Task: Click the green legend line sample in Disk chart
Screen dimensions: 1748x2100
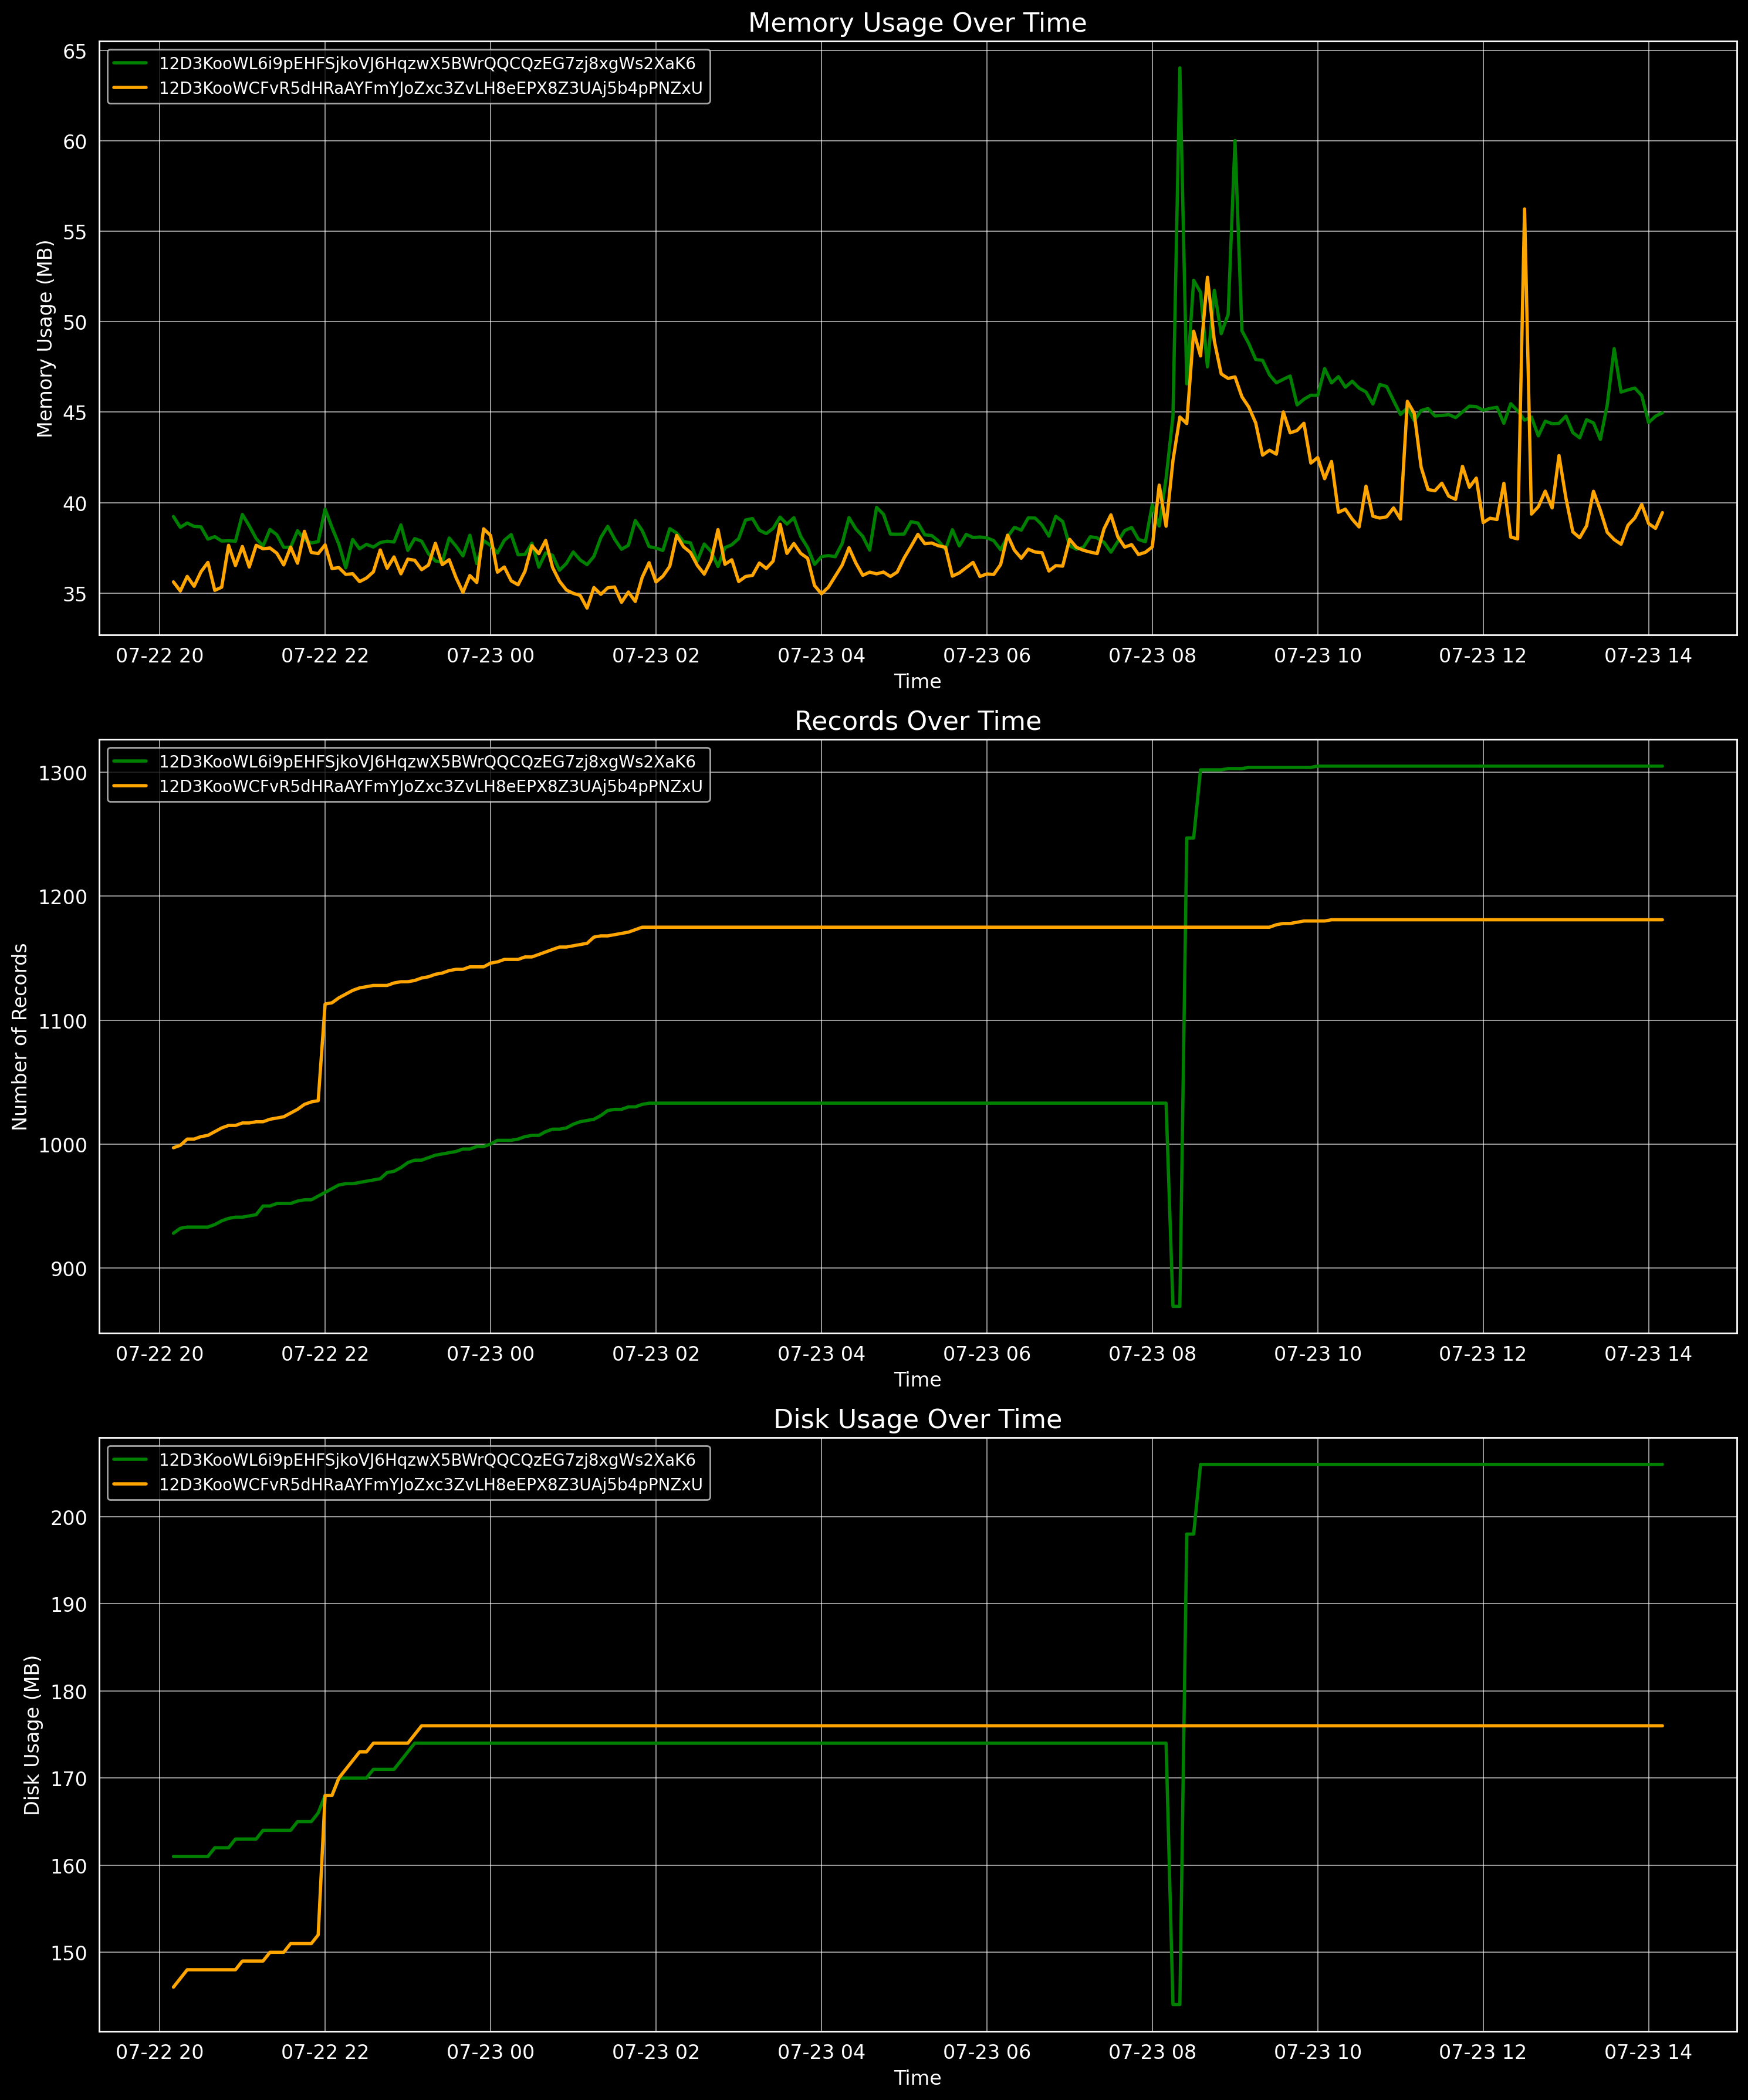Action: point(130,1459)
